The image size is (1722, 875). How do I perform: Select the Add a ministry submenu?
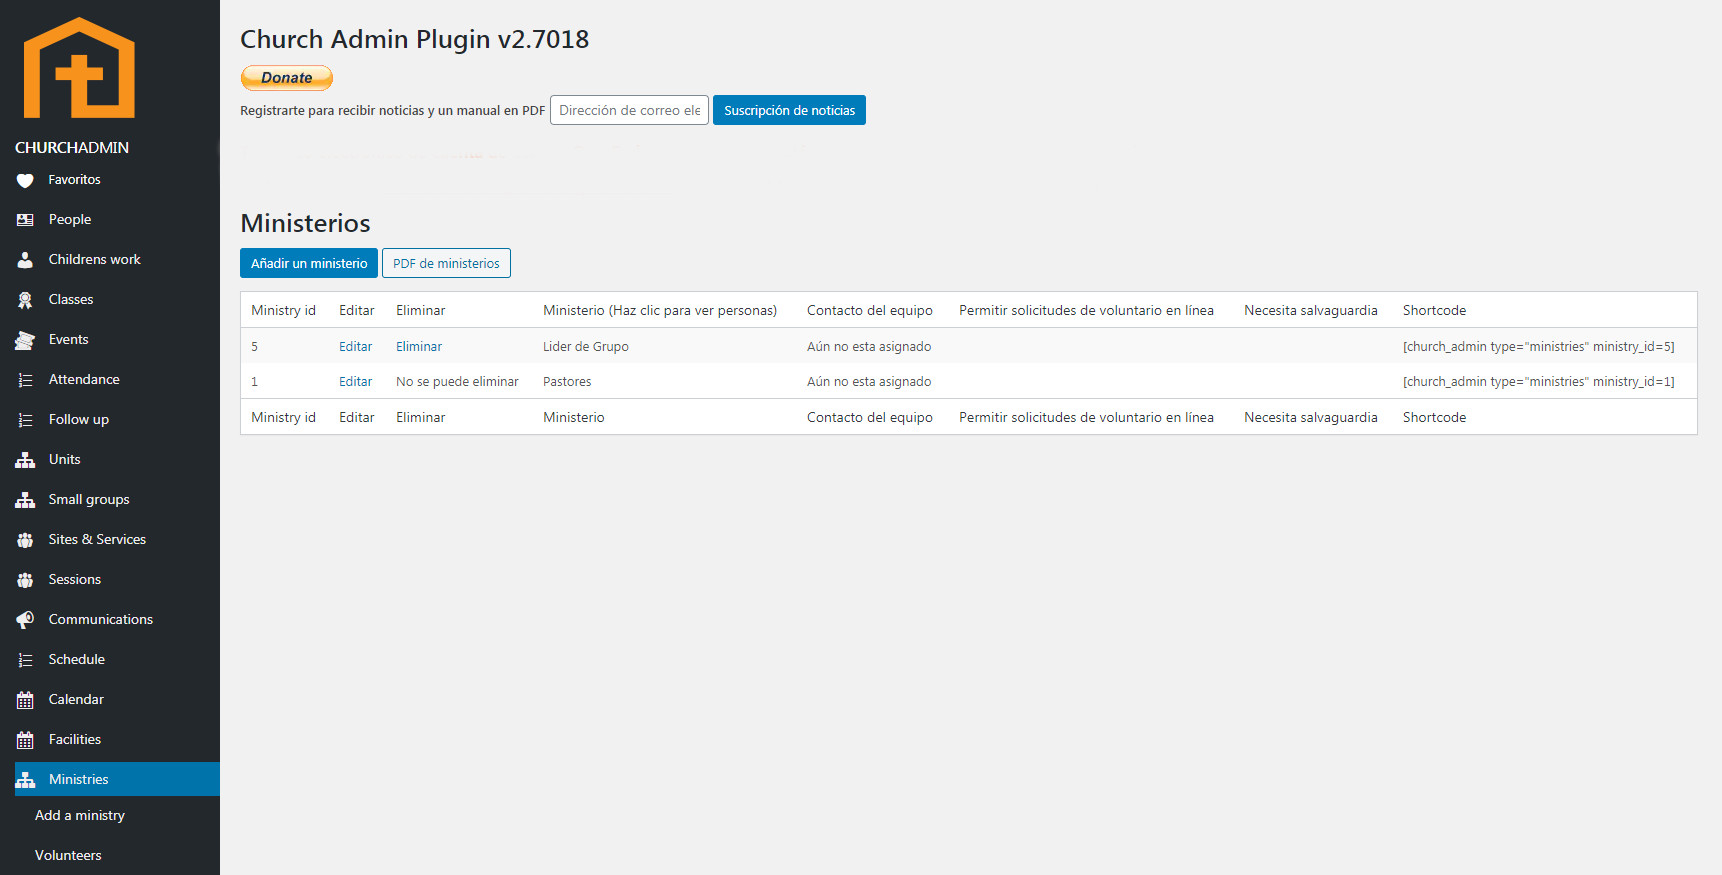pyautogui.click(x=80, y=816)
